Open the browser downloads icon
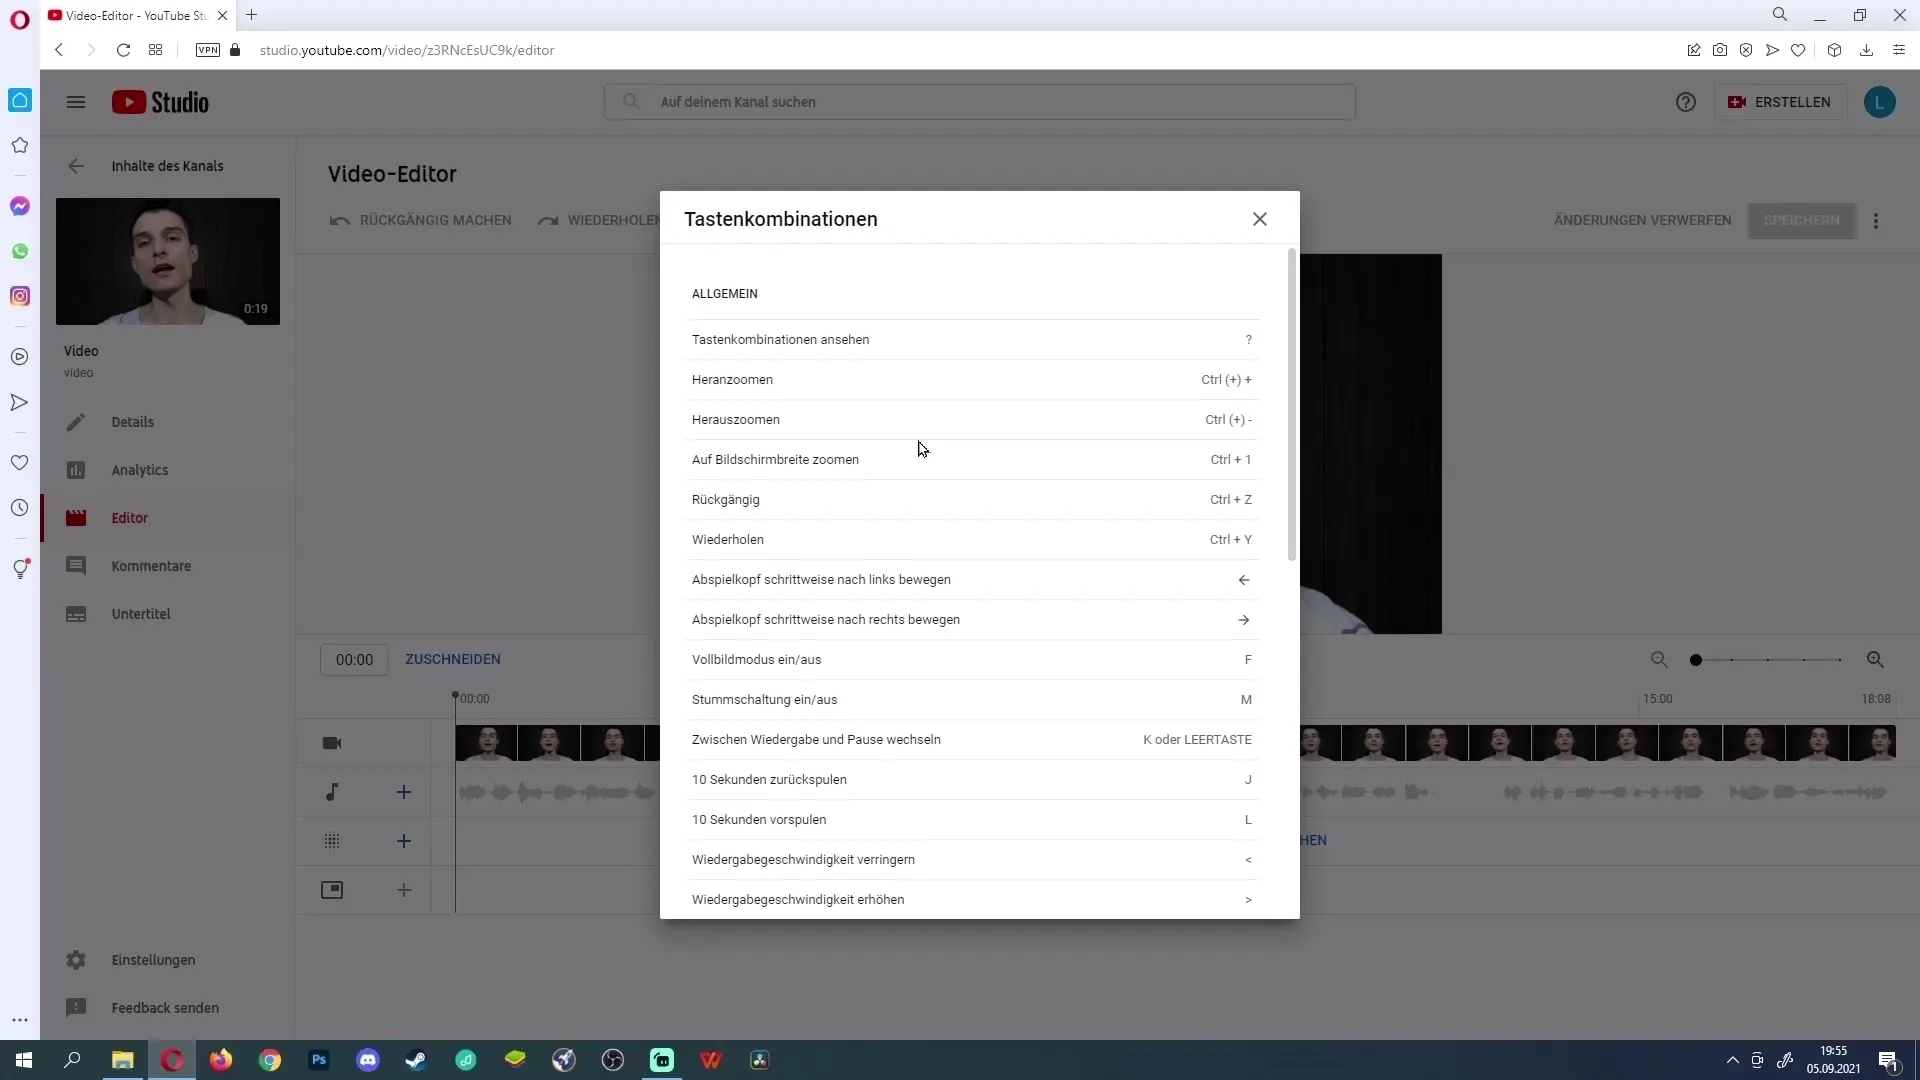Viewport: 1920px width, 1080px height. (x=1866, y=50)
